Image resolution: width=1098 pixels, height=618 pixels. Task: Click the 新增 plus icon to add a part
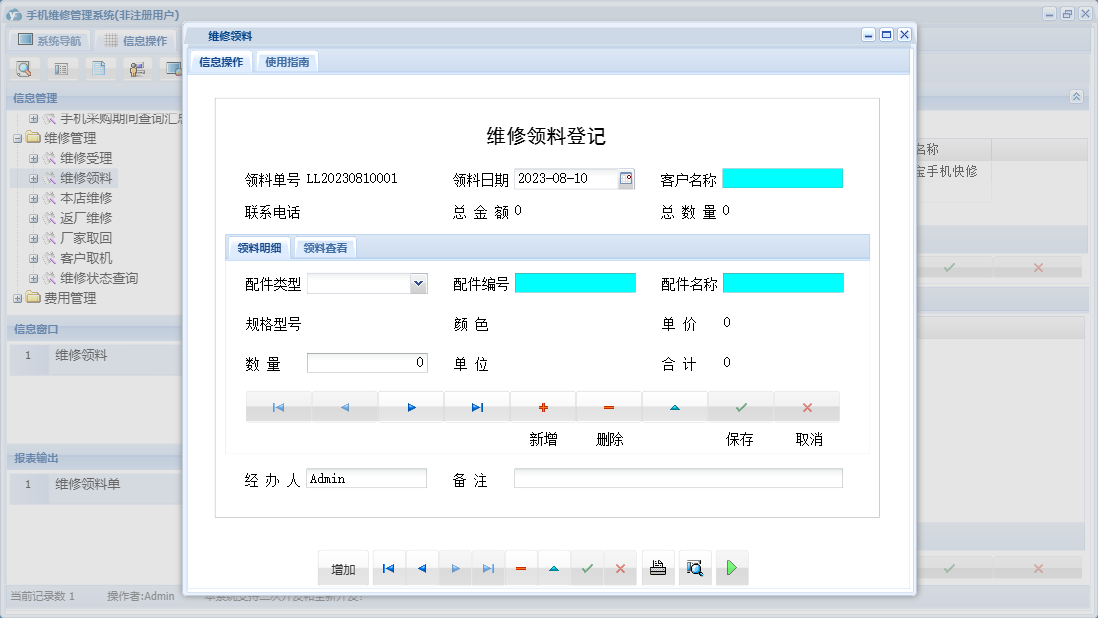pos(542,406)
